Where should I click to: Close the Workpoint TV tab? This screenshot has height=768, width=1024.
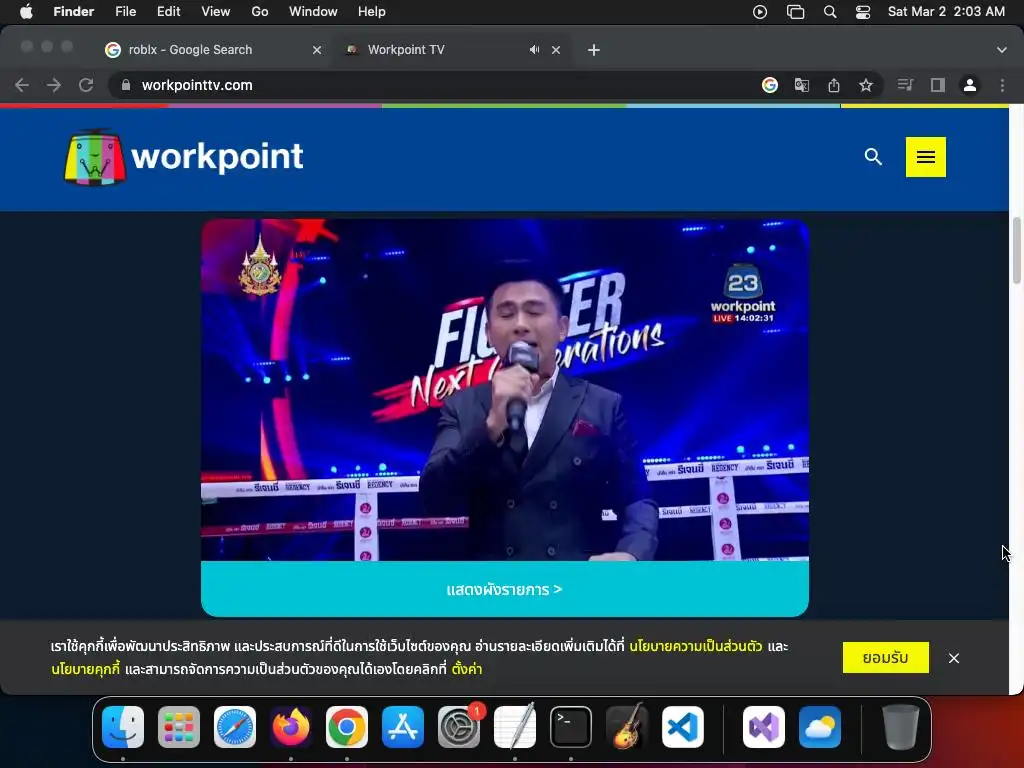pos(556,50)
